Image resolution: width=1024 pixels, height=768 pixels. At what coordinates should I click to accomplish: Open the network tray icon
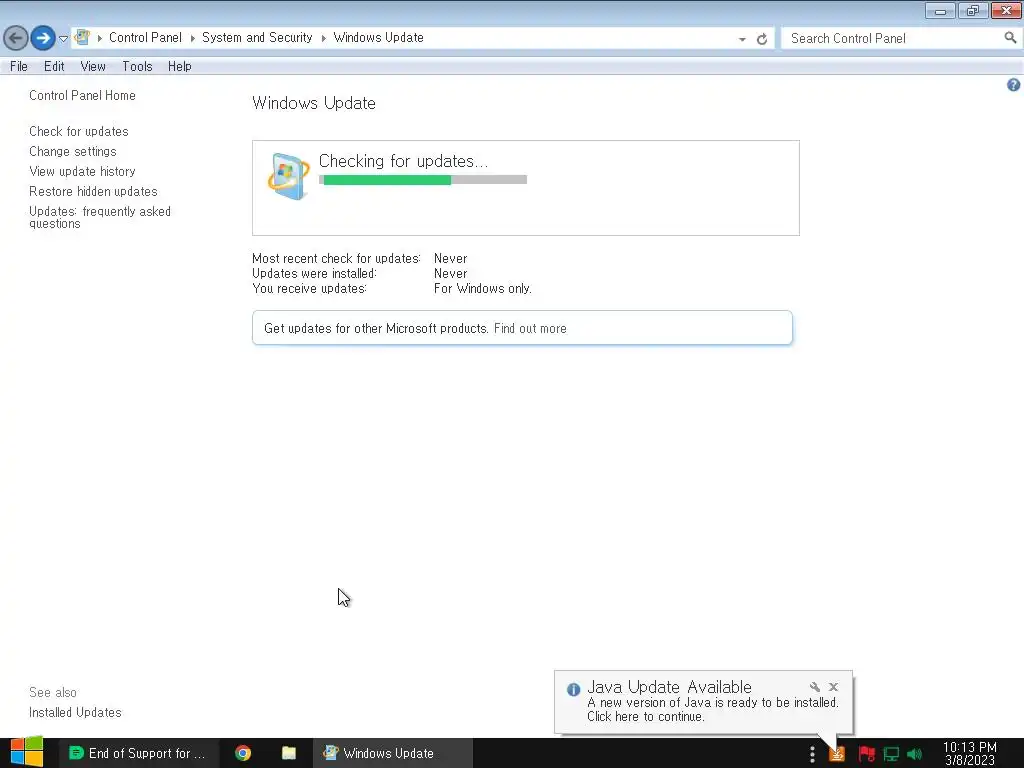(891, 754)
